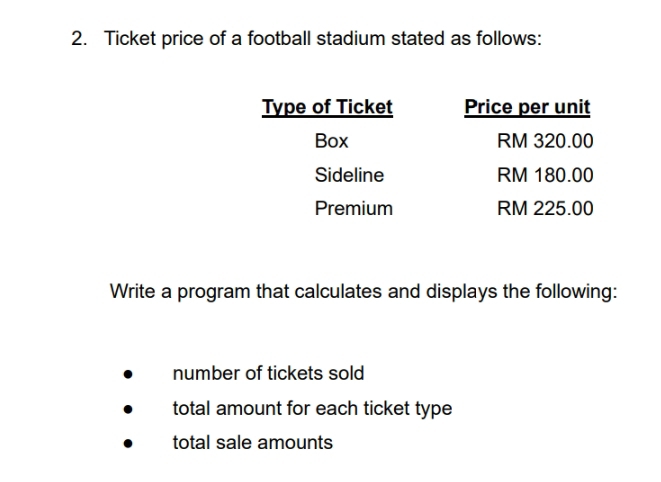Select the 'Premium' ticket type text
Screen dimensions: 661x482
(x=353, y=209)
